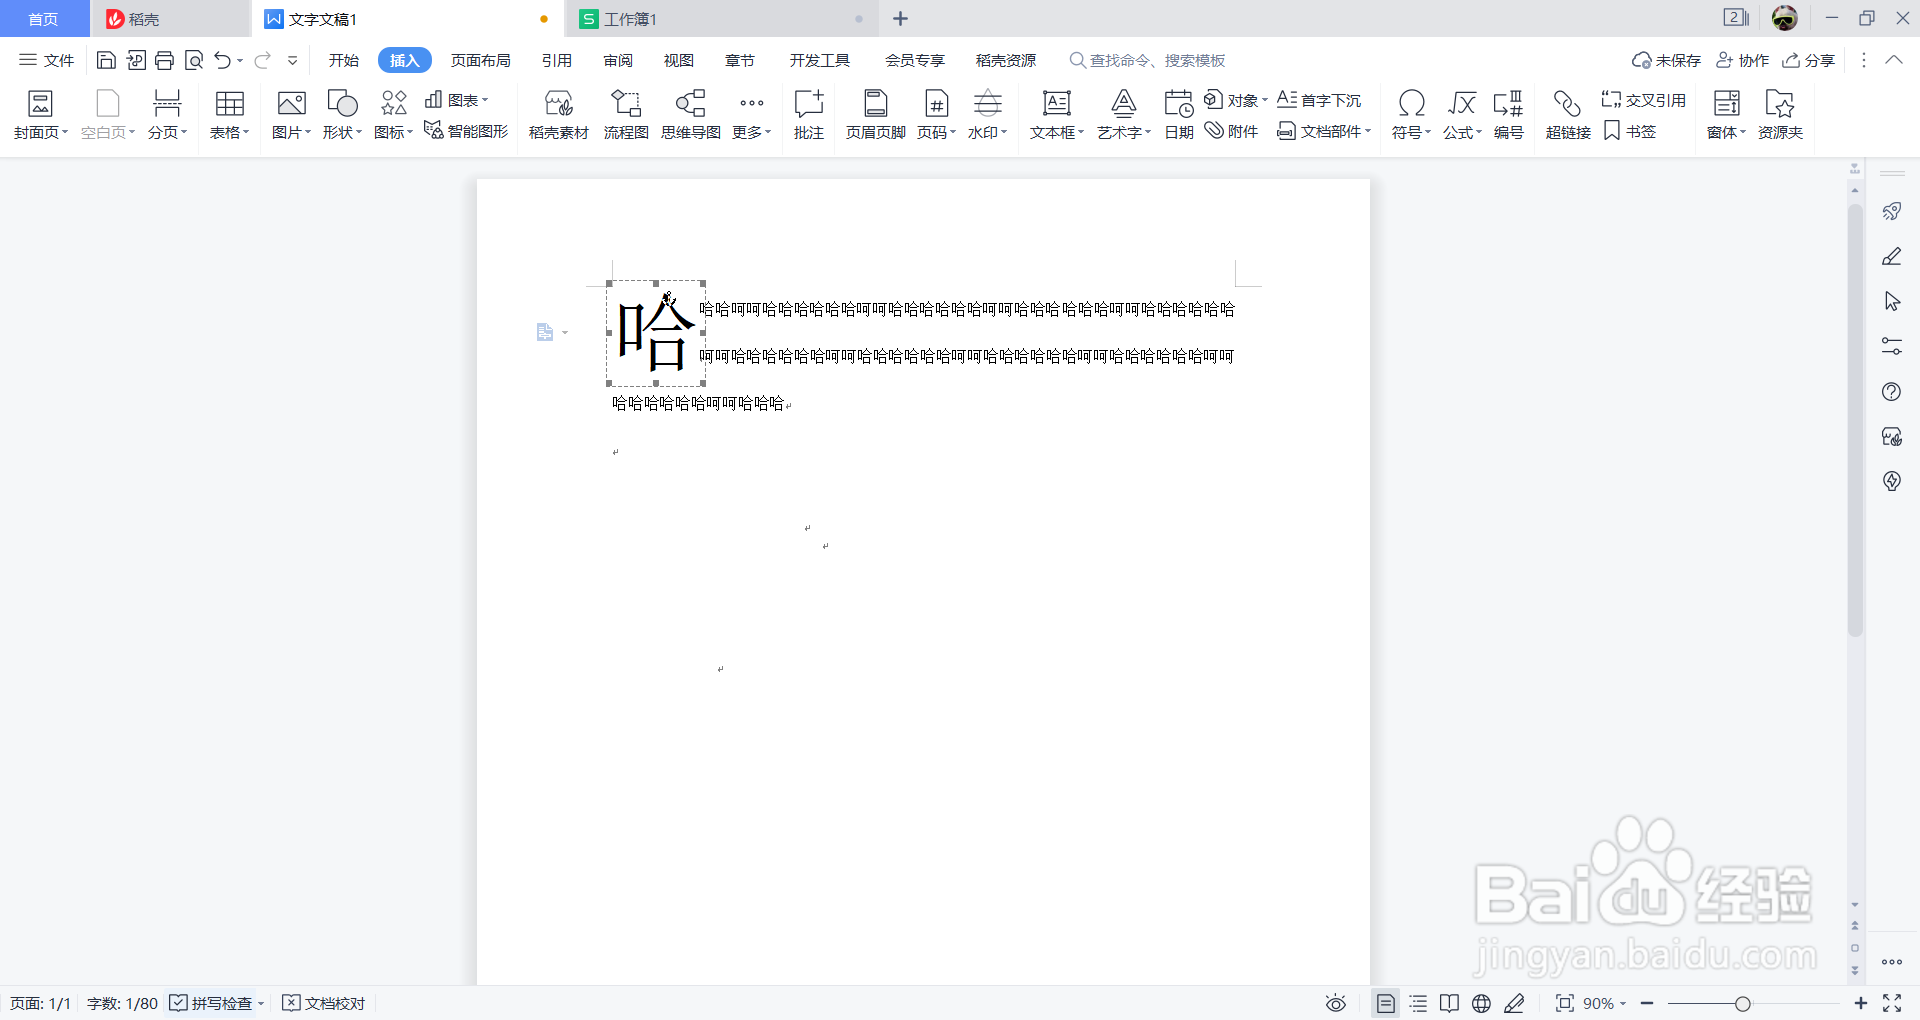The width and height of the screenshot is (1920, 1020).
Task: Switch to web layout view
Action: (1481, 1003)
